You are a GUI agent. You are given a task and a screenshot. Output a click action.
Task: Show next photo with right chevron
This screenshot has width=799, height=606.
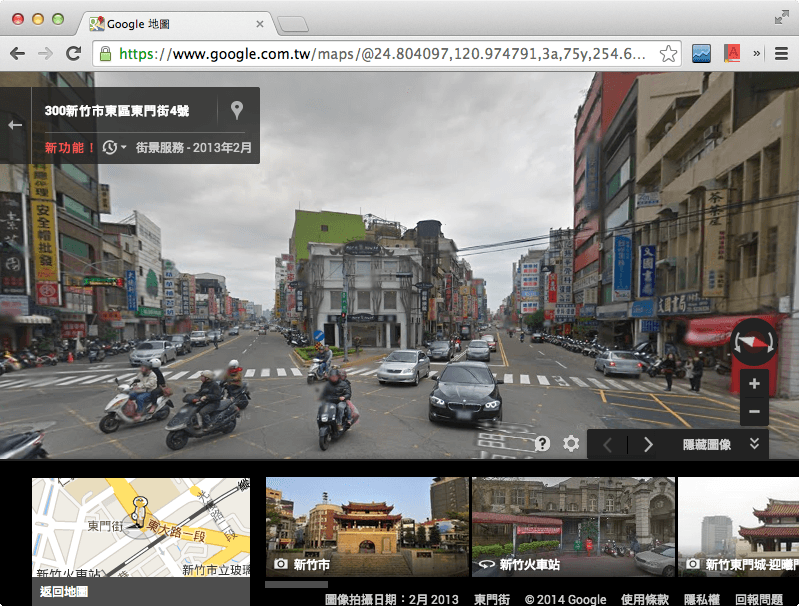coord(648,445)
